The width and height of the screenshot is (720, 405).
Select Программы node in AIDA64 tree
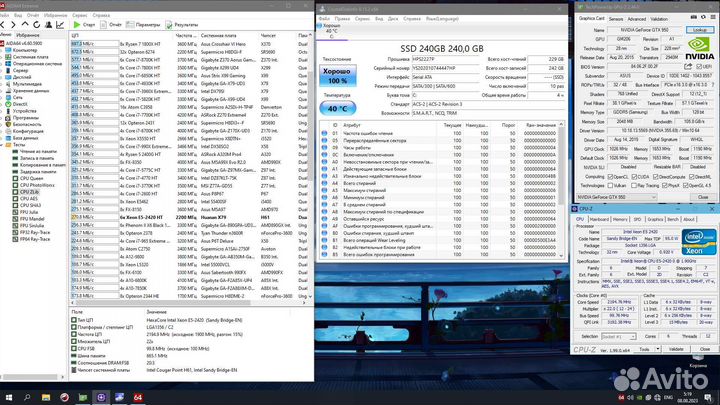(22, 118)
